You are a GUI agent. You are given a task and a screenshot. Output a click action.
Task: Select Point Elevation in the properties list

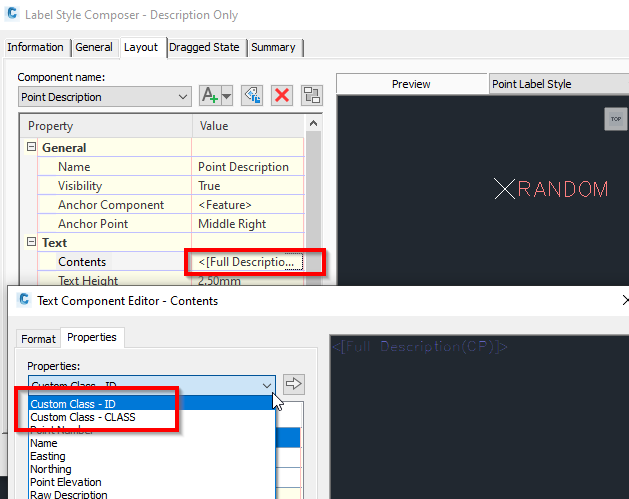click(x=152, y=482)
